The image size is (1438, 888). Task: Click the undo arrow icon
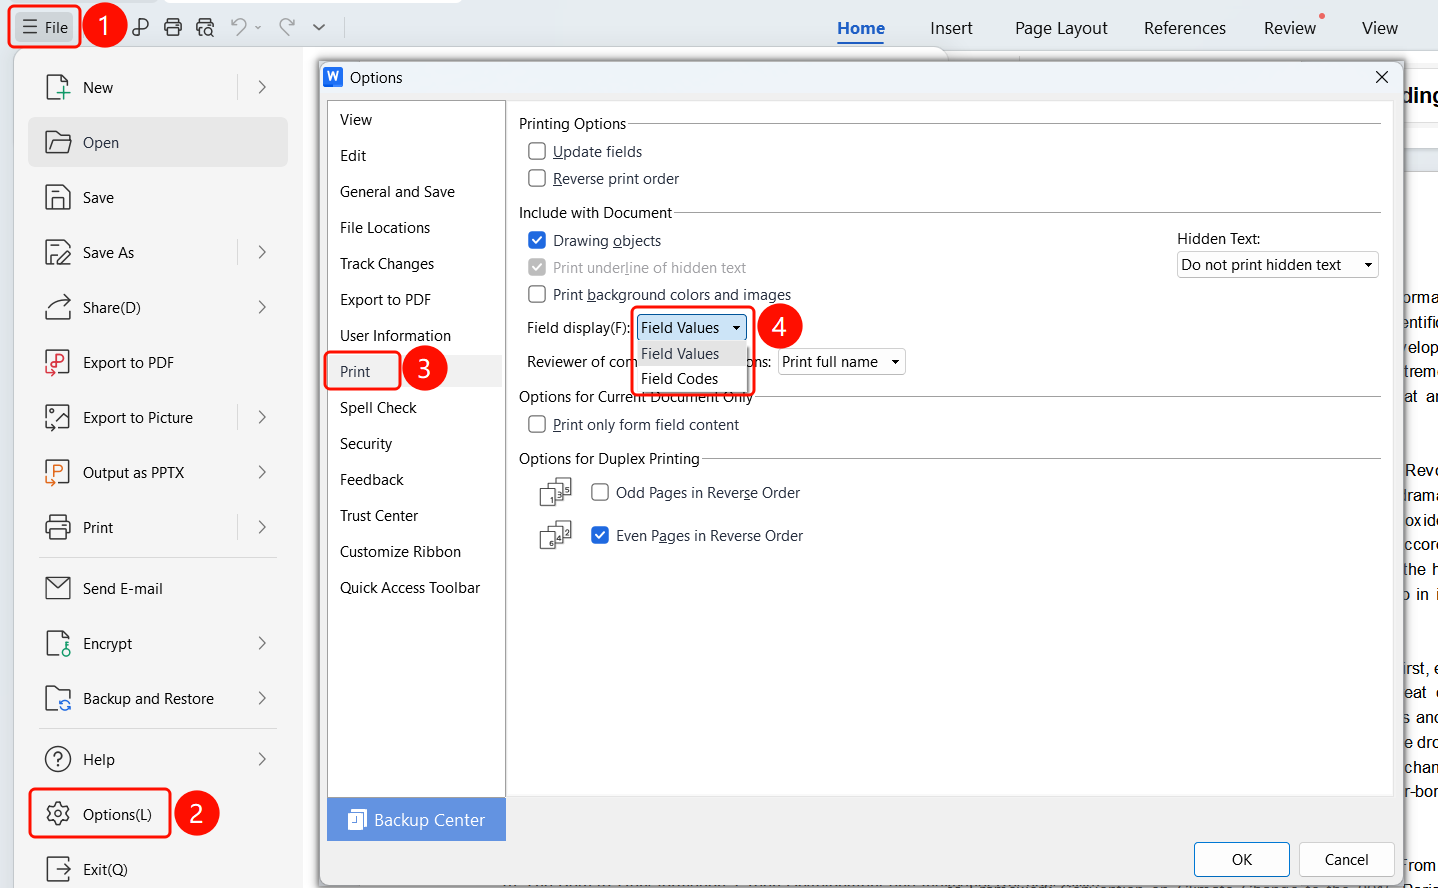(x=238, y=27)
